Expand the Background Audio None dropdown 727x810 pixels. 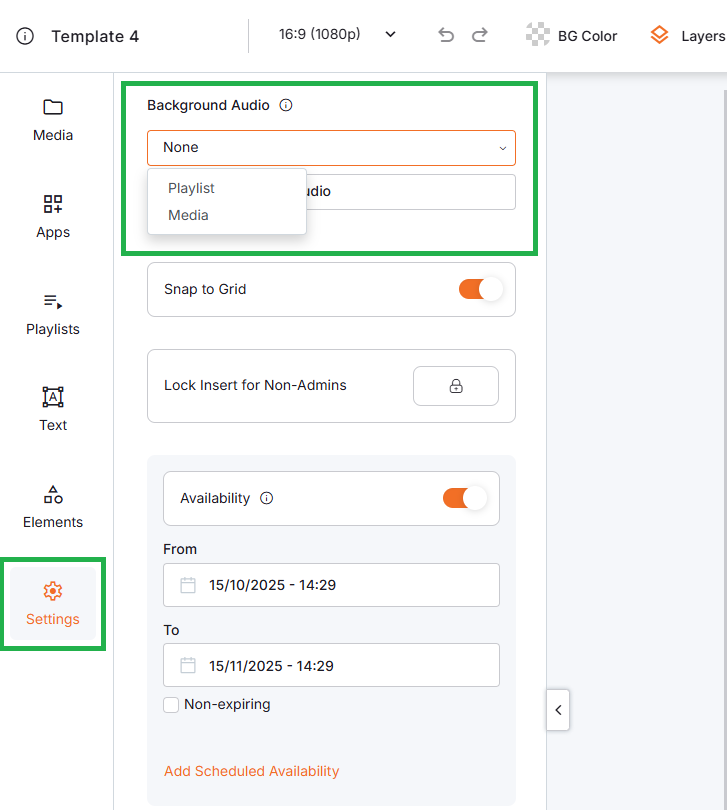[x=331, y=148]
